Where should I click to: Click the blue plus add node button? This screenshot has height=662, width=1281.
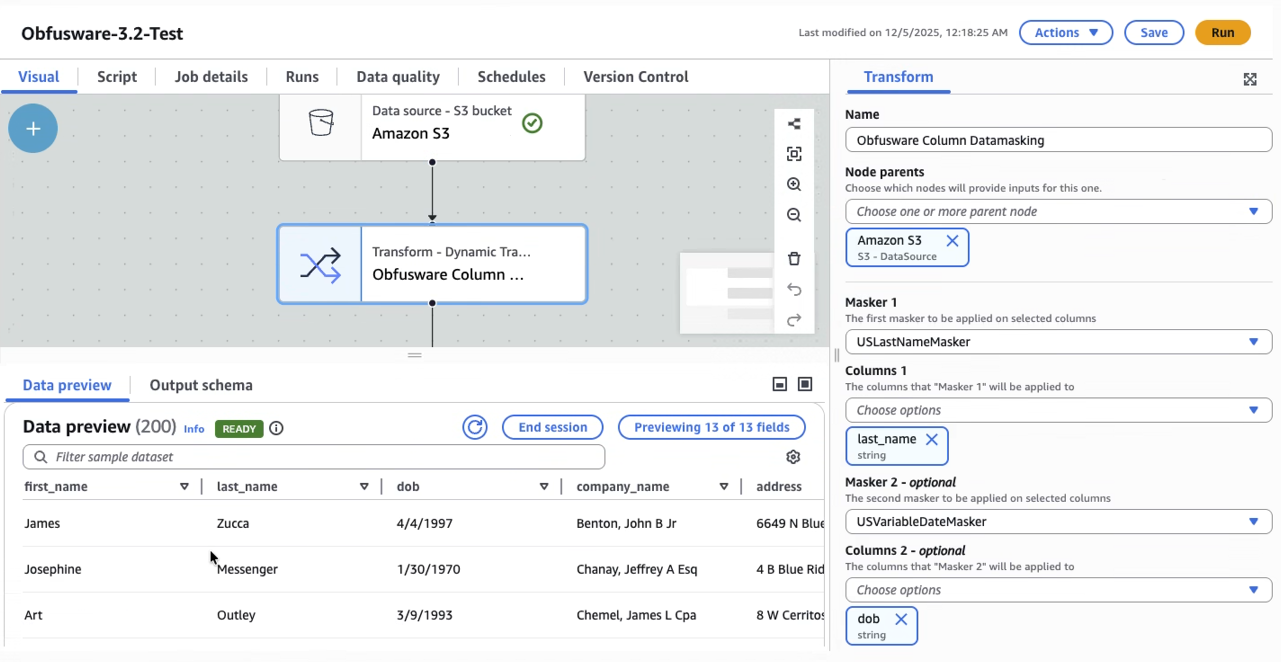[33, 129]
